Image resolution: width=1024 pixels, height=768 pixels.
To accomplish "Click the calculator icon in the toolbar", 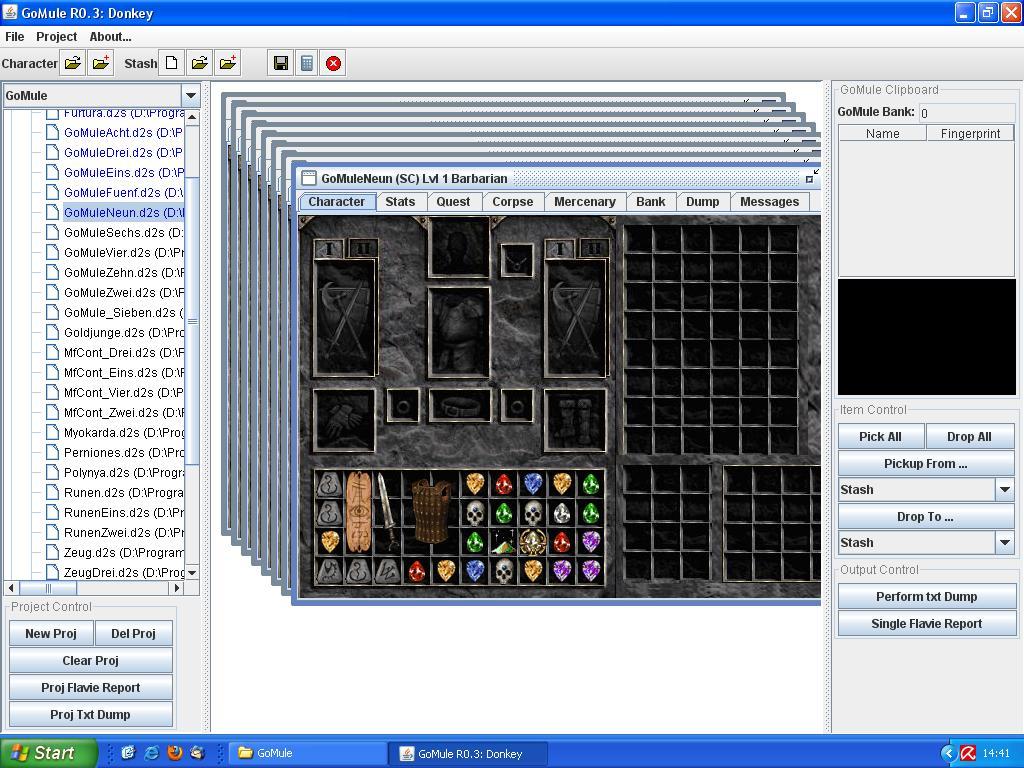I will (307, 63).
